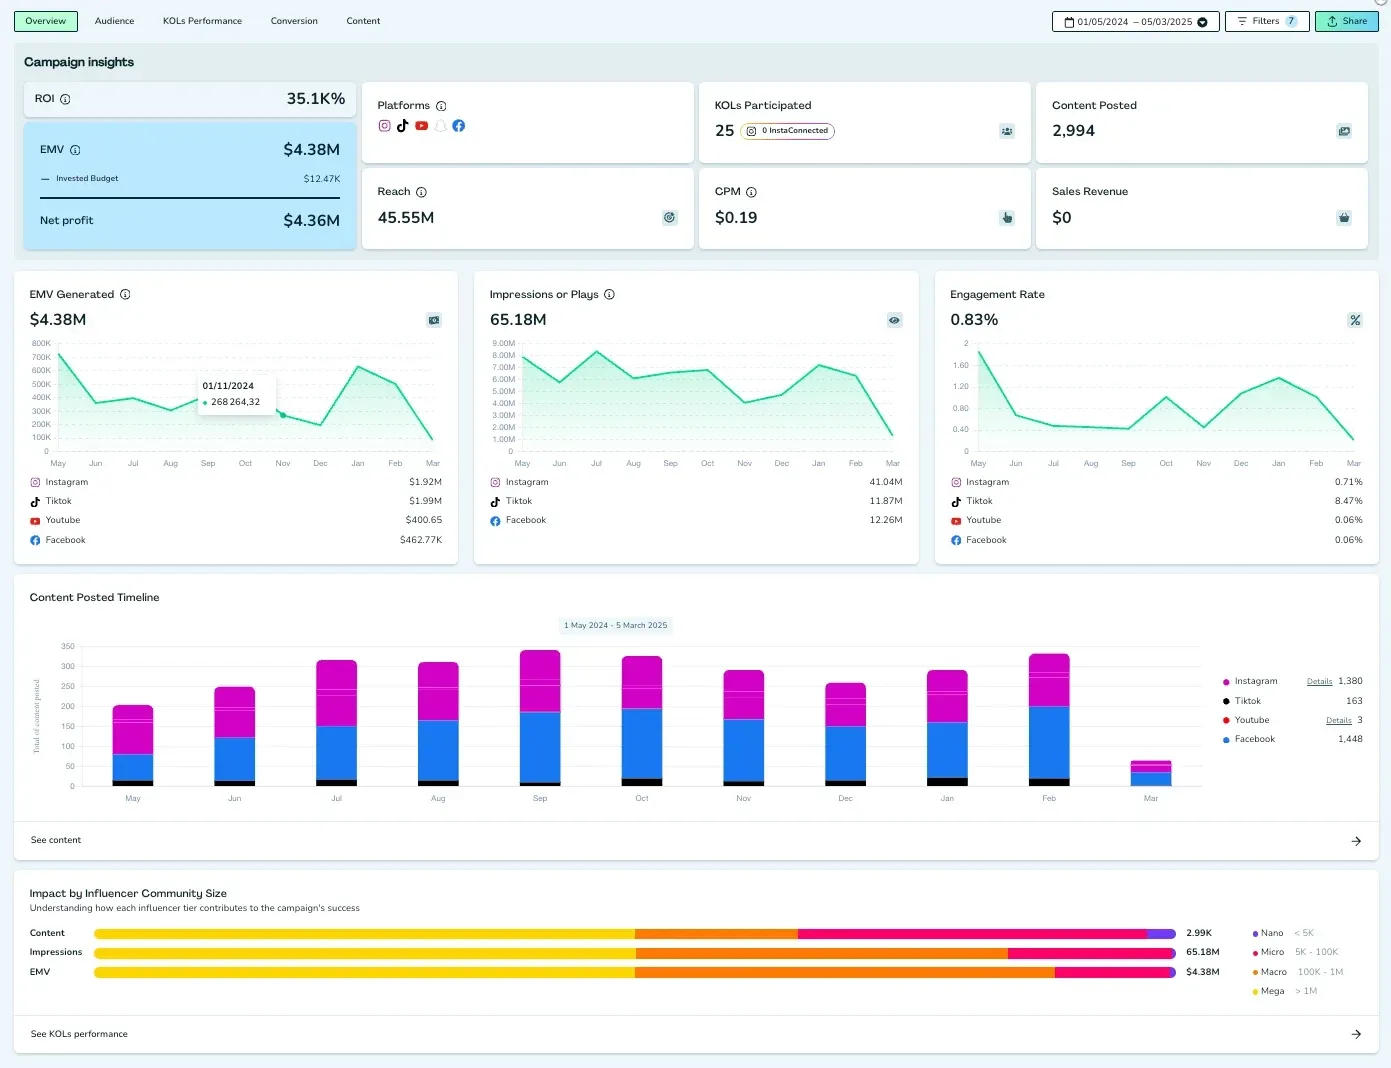
Task: Click the Reach info icon
Action: tap(421, 192)
